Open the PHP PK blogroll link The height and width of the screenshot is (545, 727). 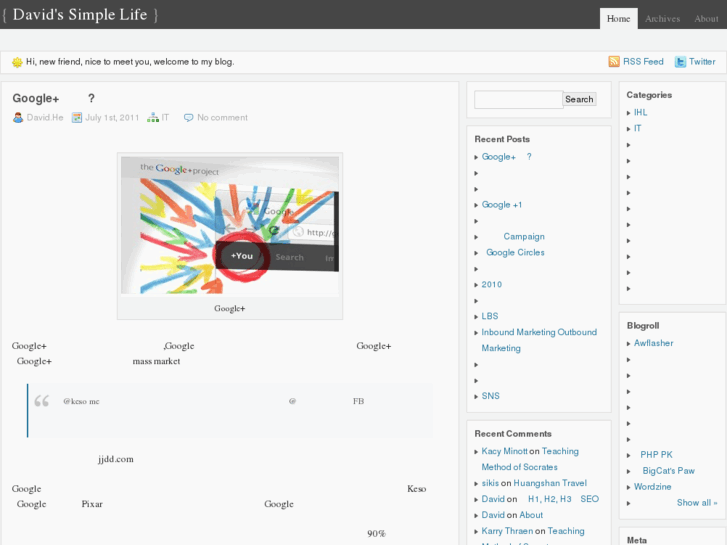[x=656, y=455]
